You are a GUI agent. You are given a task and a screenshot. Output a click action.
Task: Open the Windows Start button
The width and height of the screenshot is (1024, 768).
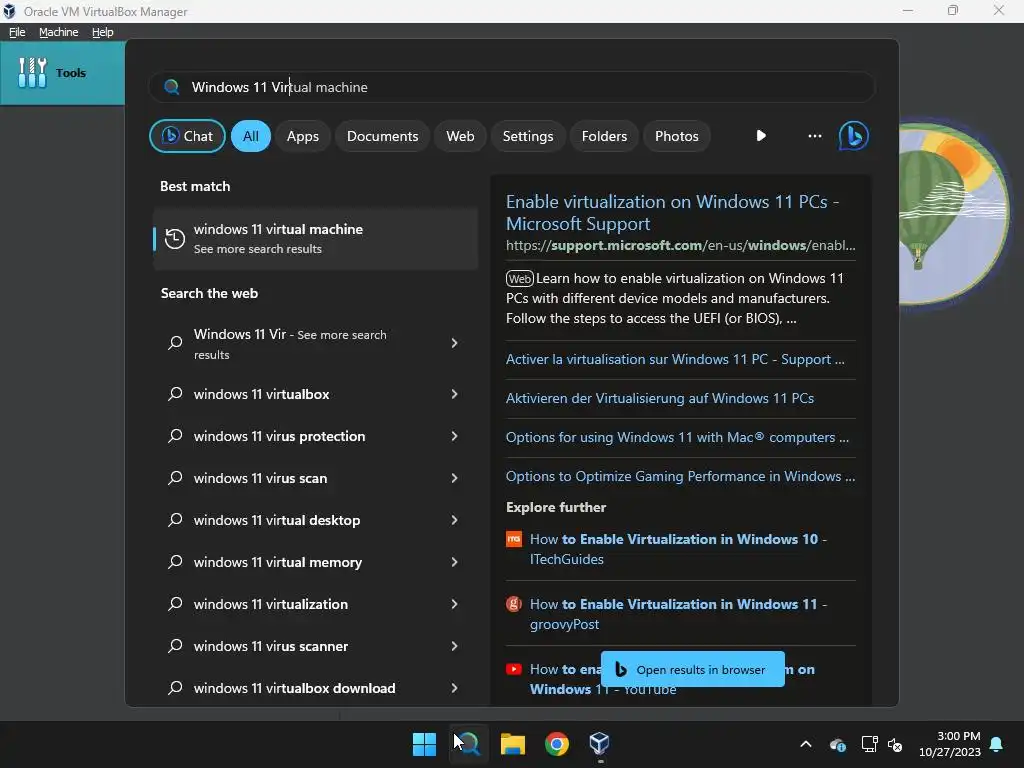pos(424,744)
